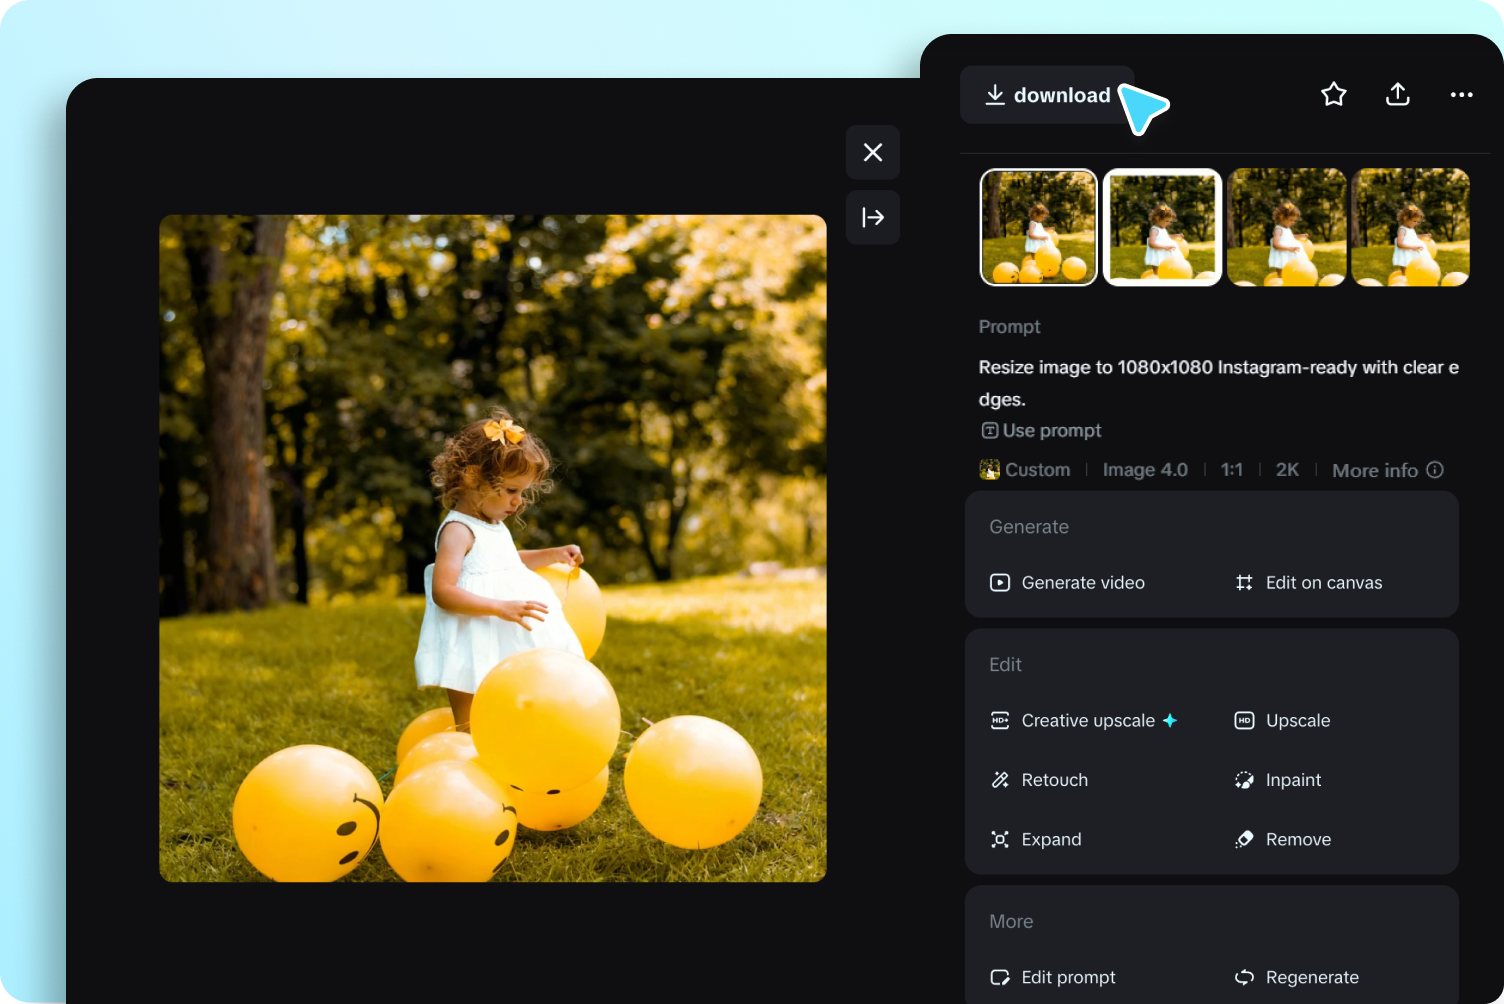Click Use prompt link
Screen dimensions: 1504x1004
[1041, 430]
